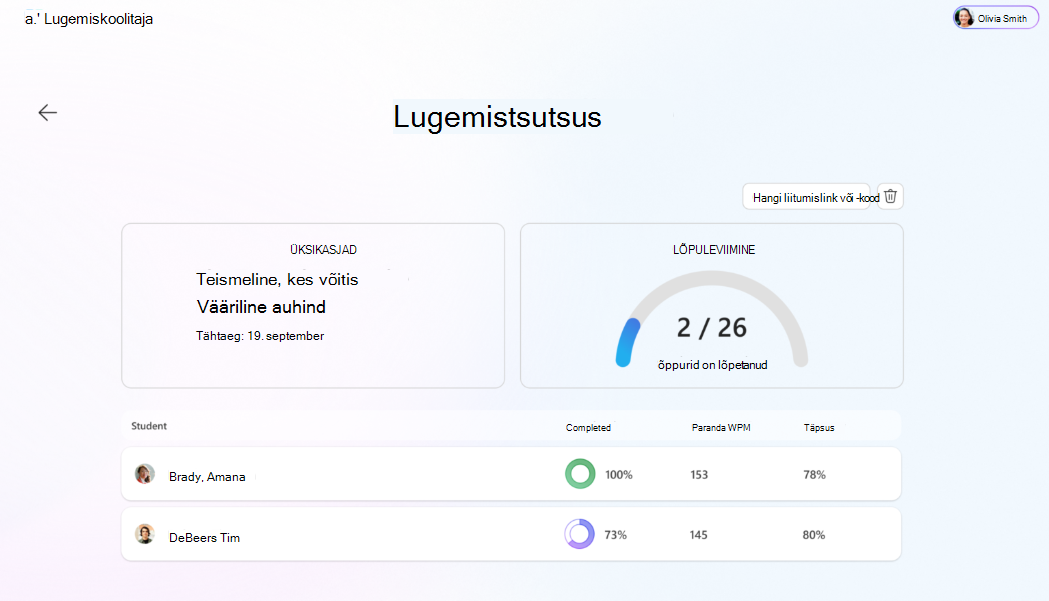Open the Brady, Amana student row
This screenshot has height=601, width=1049.
[511, 474]
